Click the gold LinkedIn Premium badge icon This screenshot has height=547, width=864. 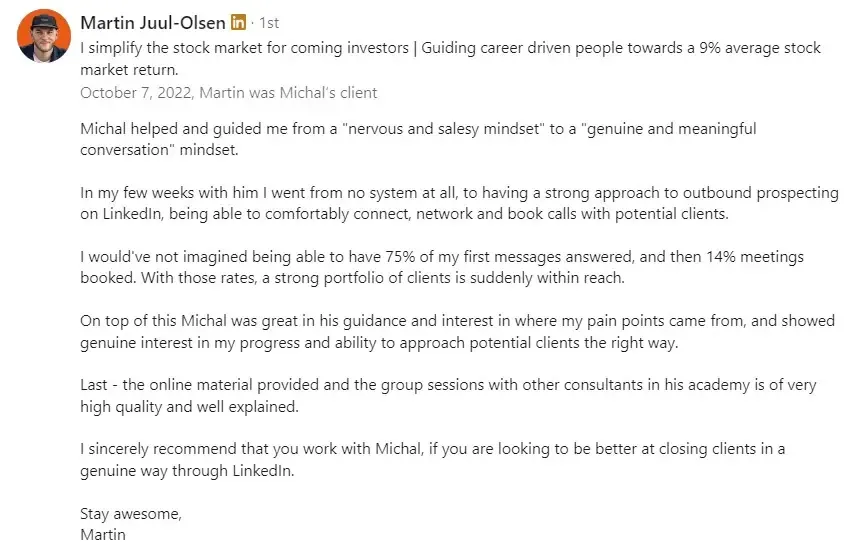239,23
